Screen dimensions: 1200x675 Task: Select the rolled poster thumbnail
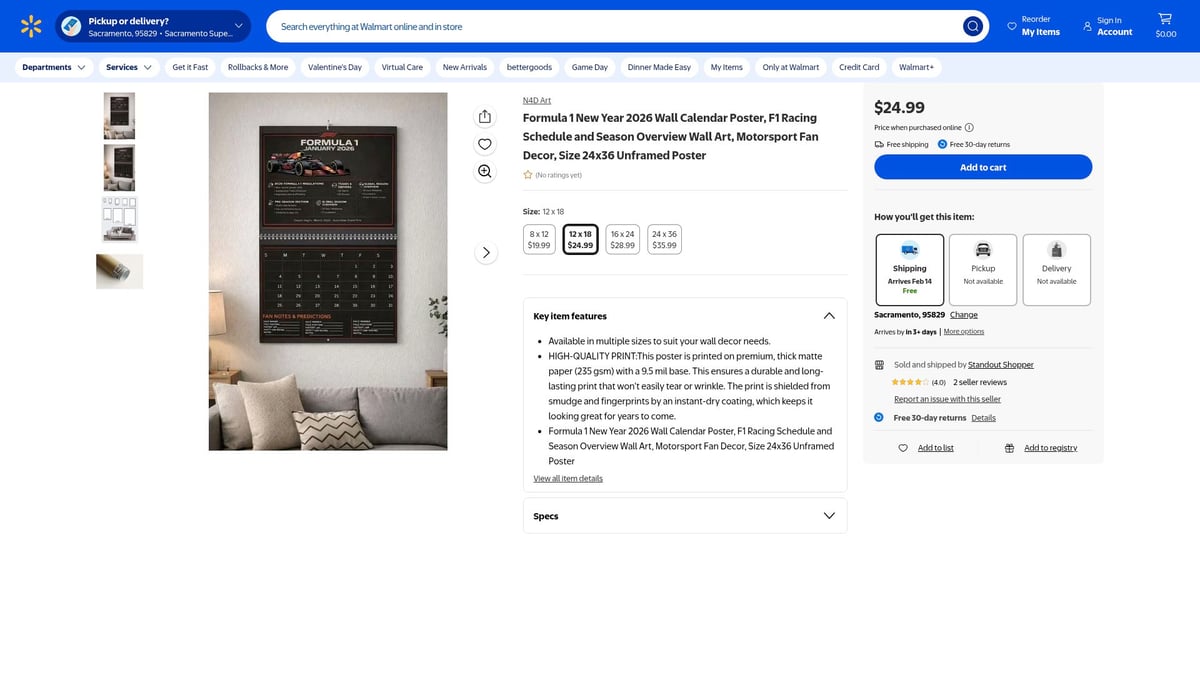119,271
